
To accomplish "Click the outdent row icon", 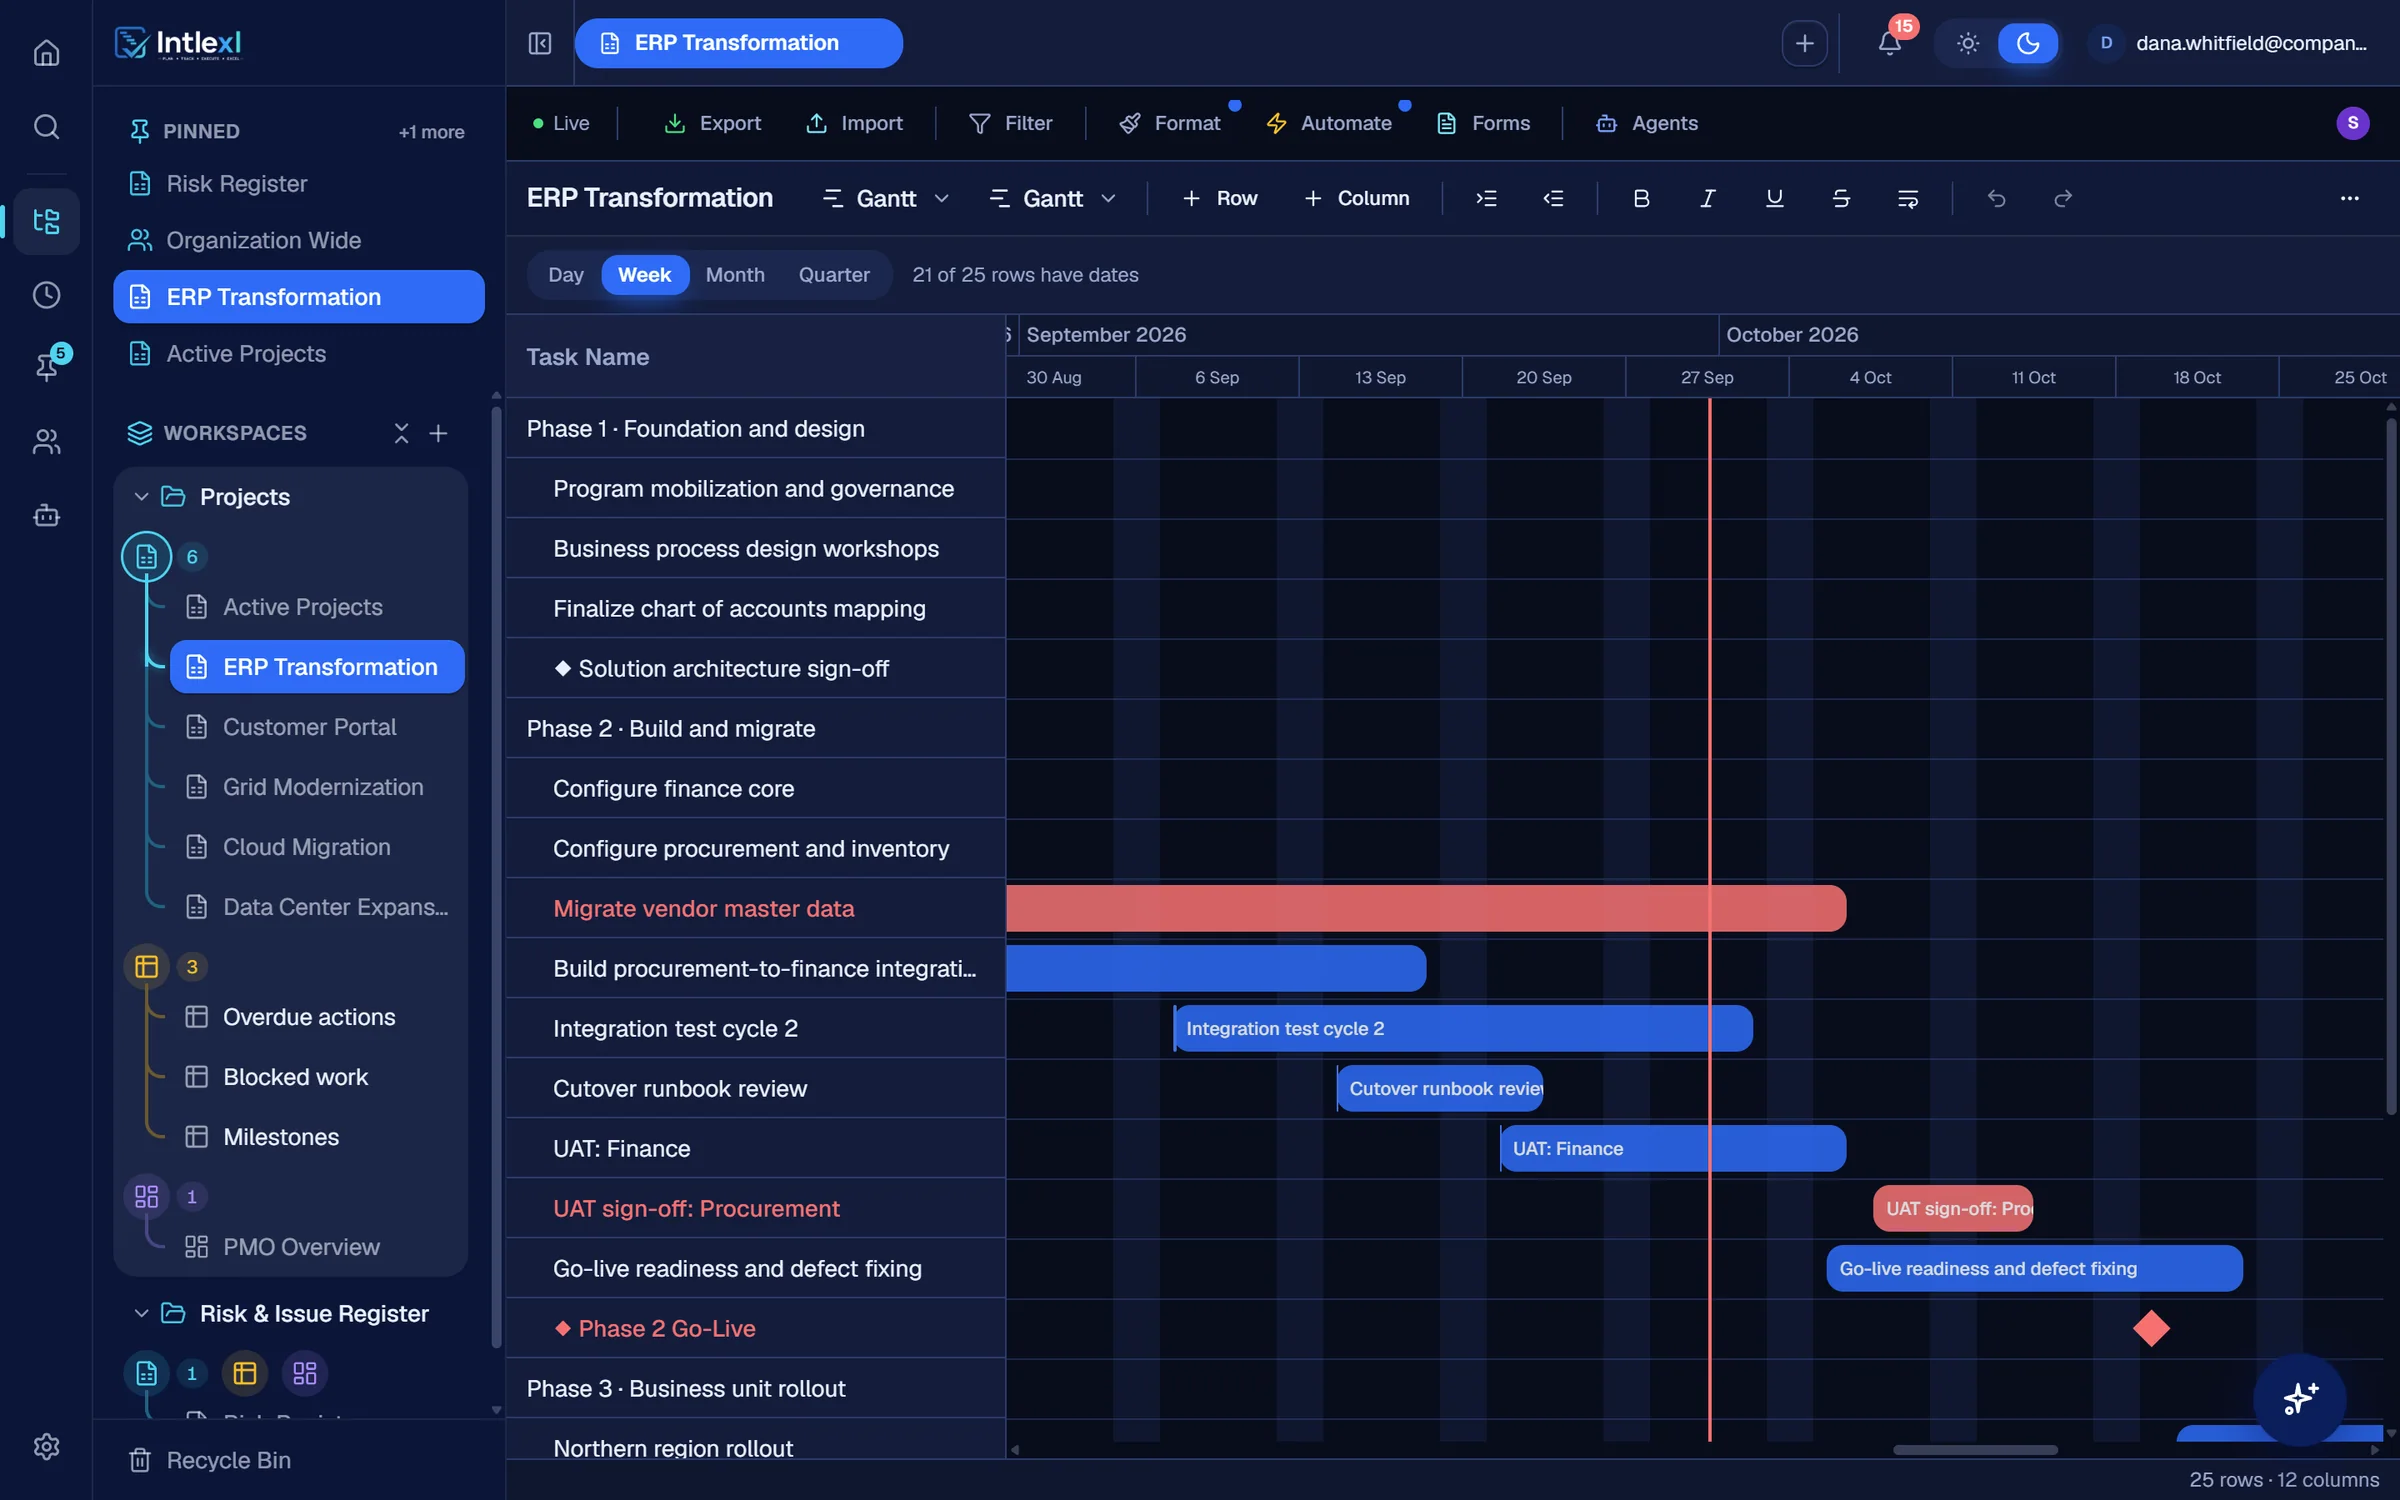I will tap(1553, 198).
